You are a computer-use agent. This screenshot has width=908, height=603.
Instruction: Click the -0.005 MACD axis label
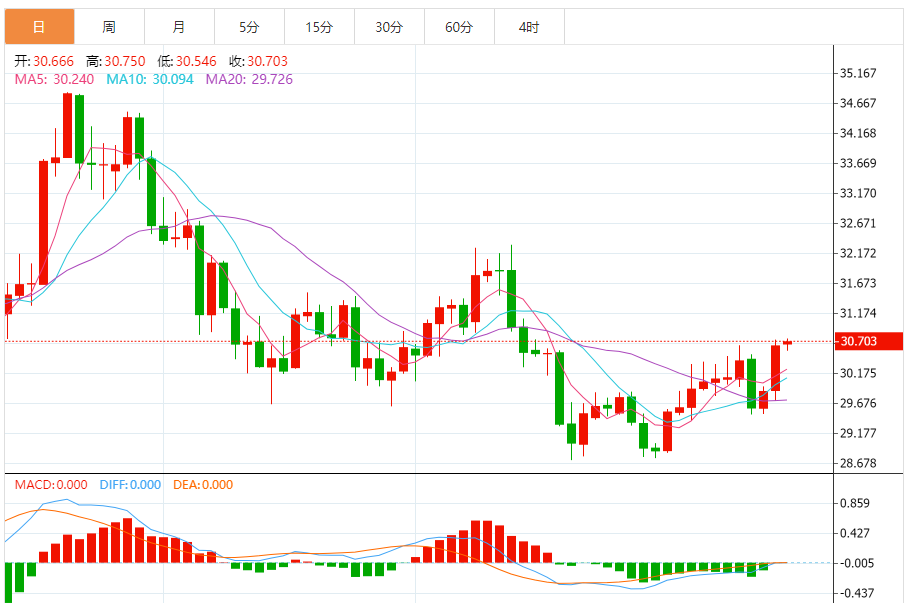point(857,563)
